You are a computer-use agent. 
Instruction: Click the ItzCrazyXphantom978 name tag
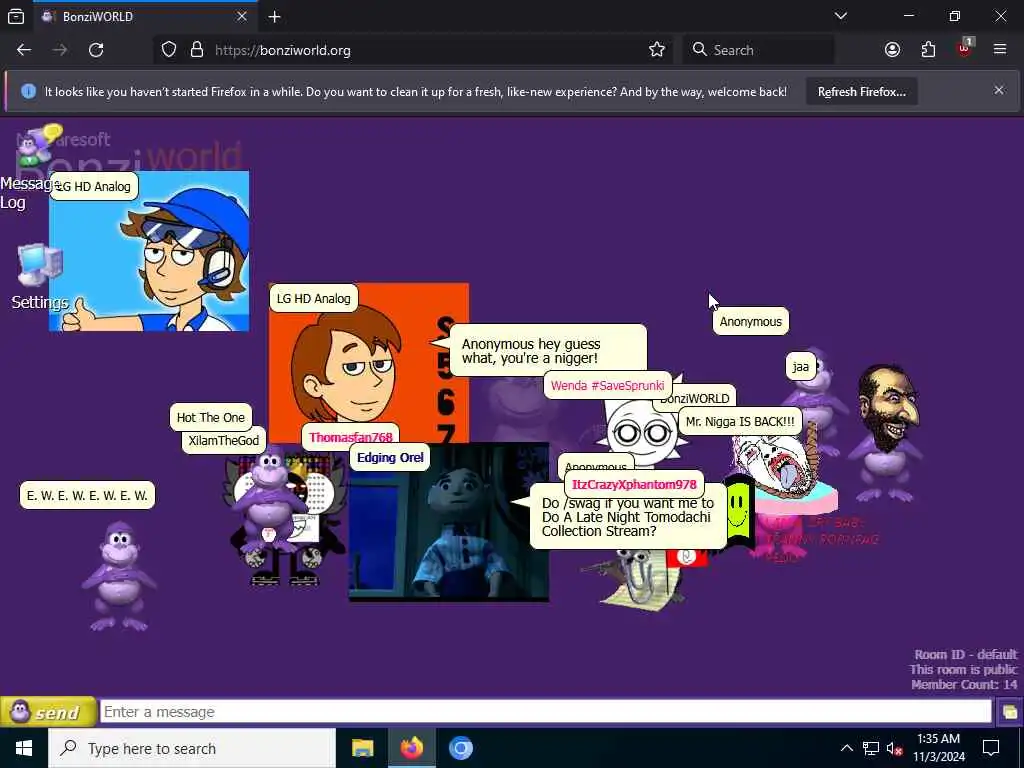pyautogui.click(x=634, y=485)
